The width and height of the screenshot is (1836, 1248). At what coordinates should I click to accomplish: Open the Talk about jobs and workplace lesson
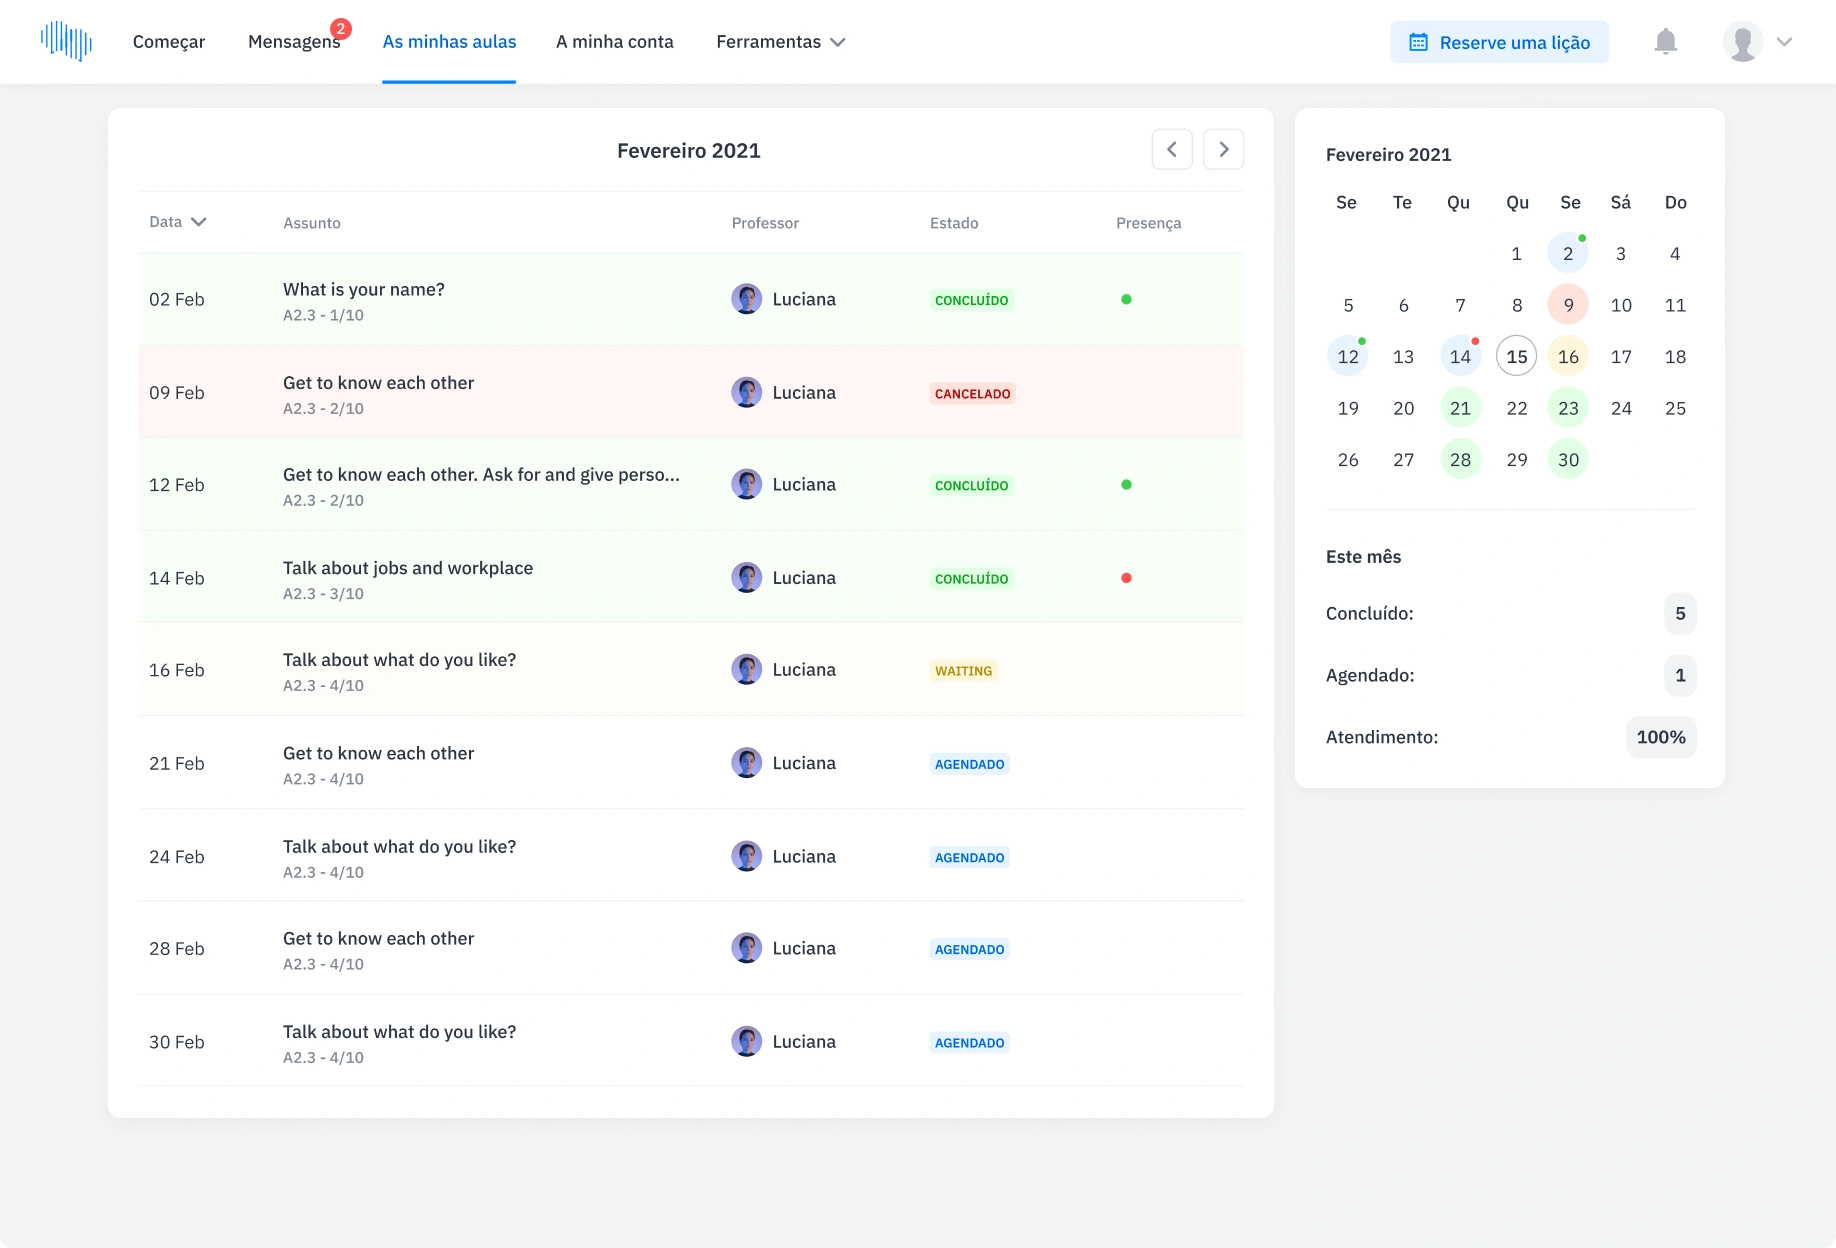point(407,568)
